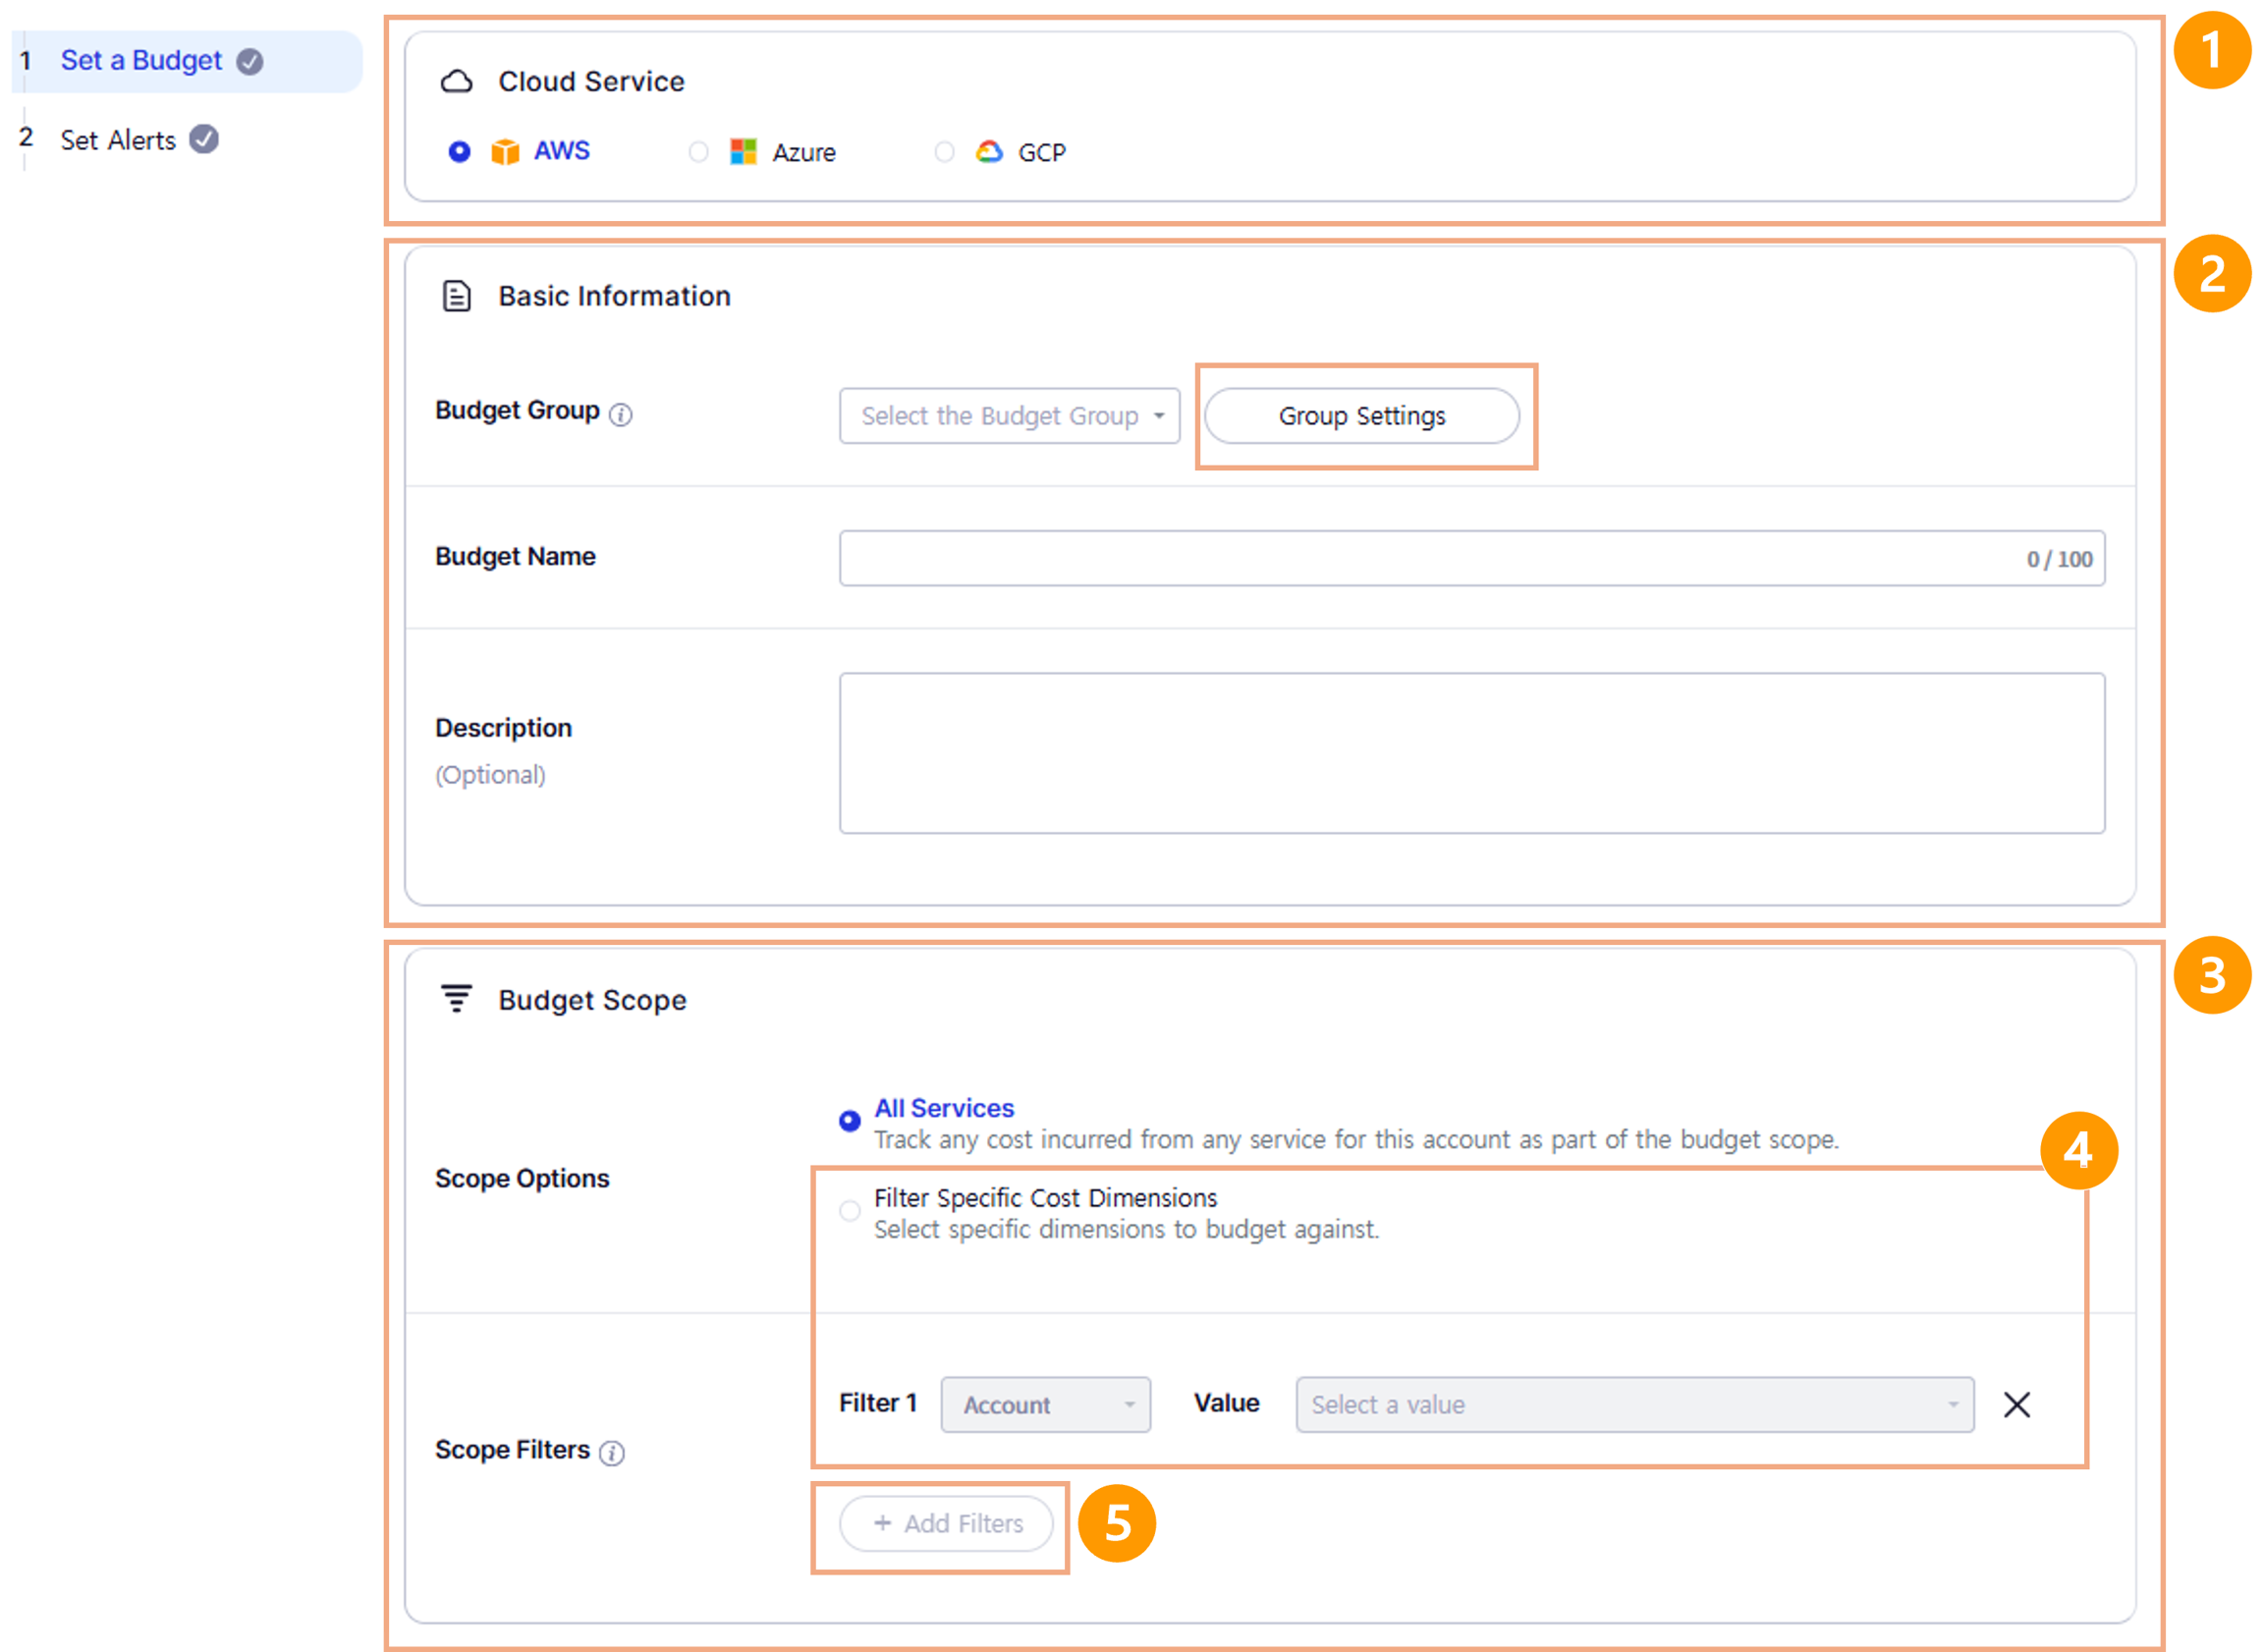Image resolution: width=2263 pixels, height=1652 pixels.
Task: Choose GCP as the cloud service
Action: [944, 152]
